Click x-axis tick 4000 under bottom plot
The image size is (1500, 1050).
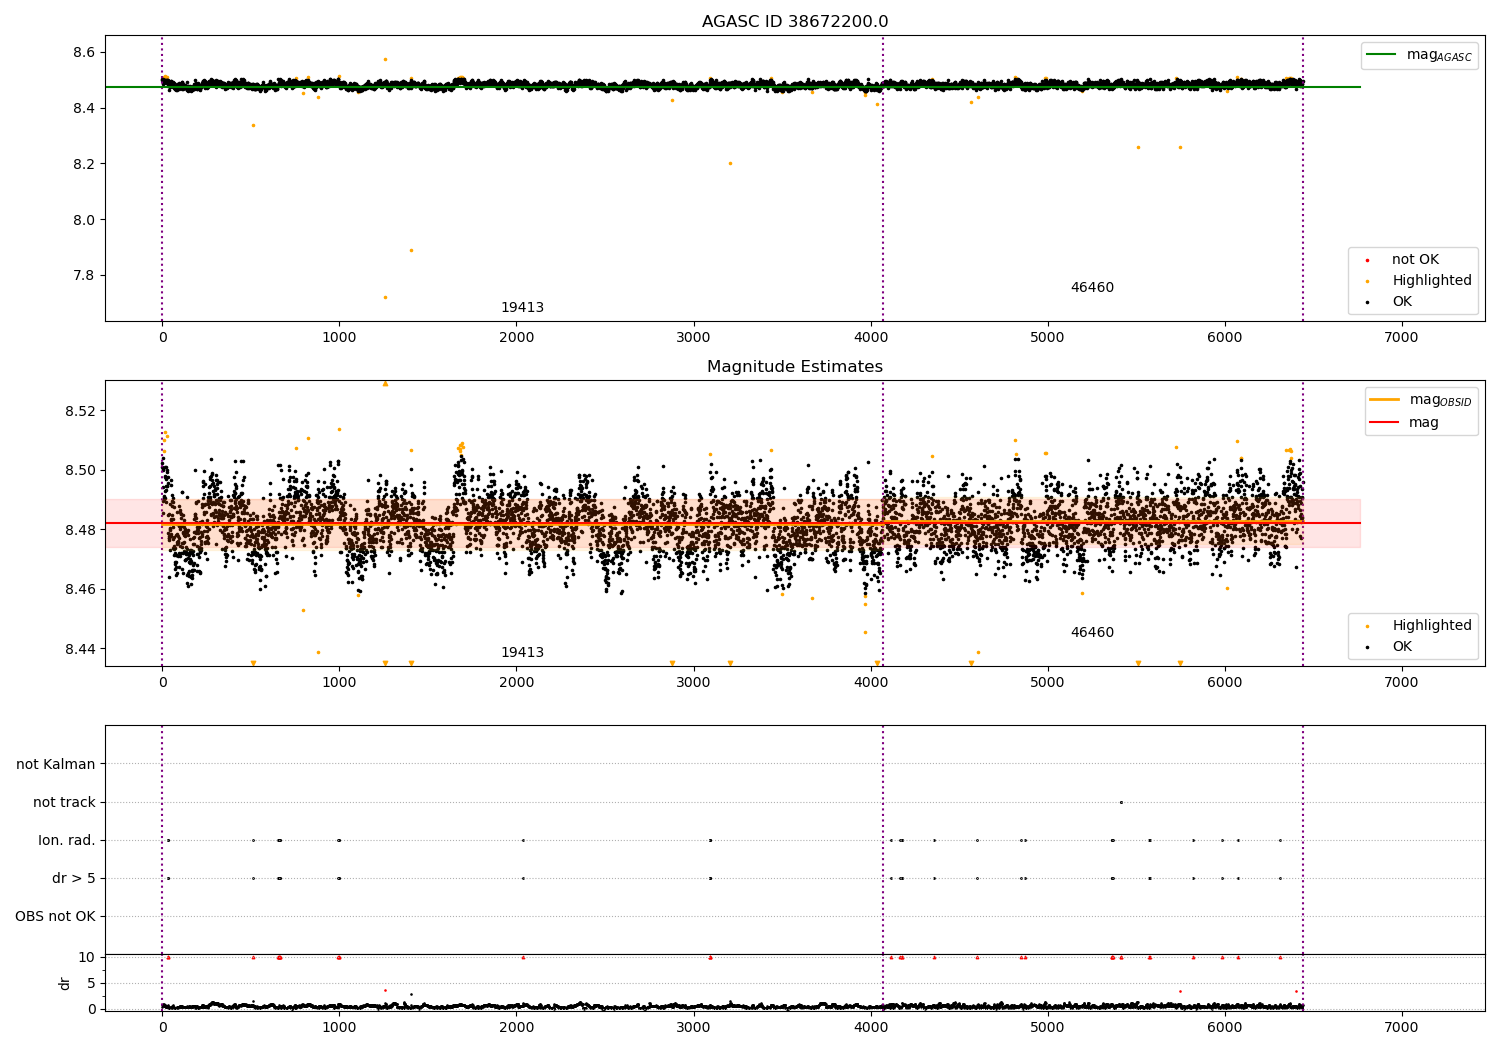871,1028
